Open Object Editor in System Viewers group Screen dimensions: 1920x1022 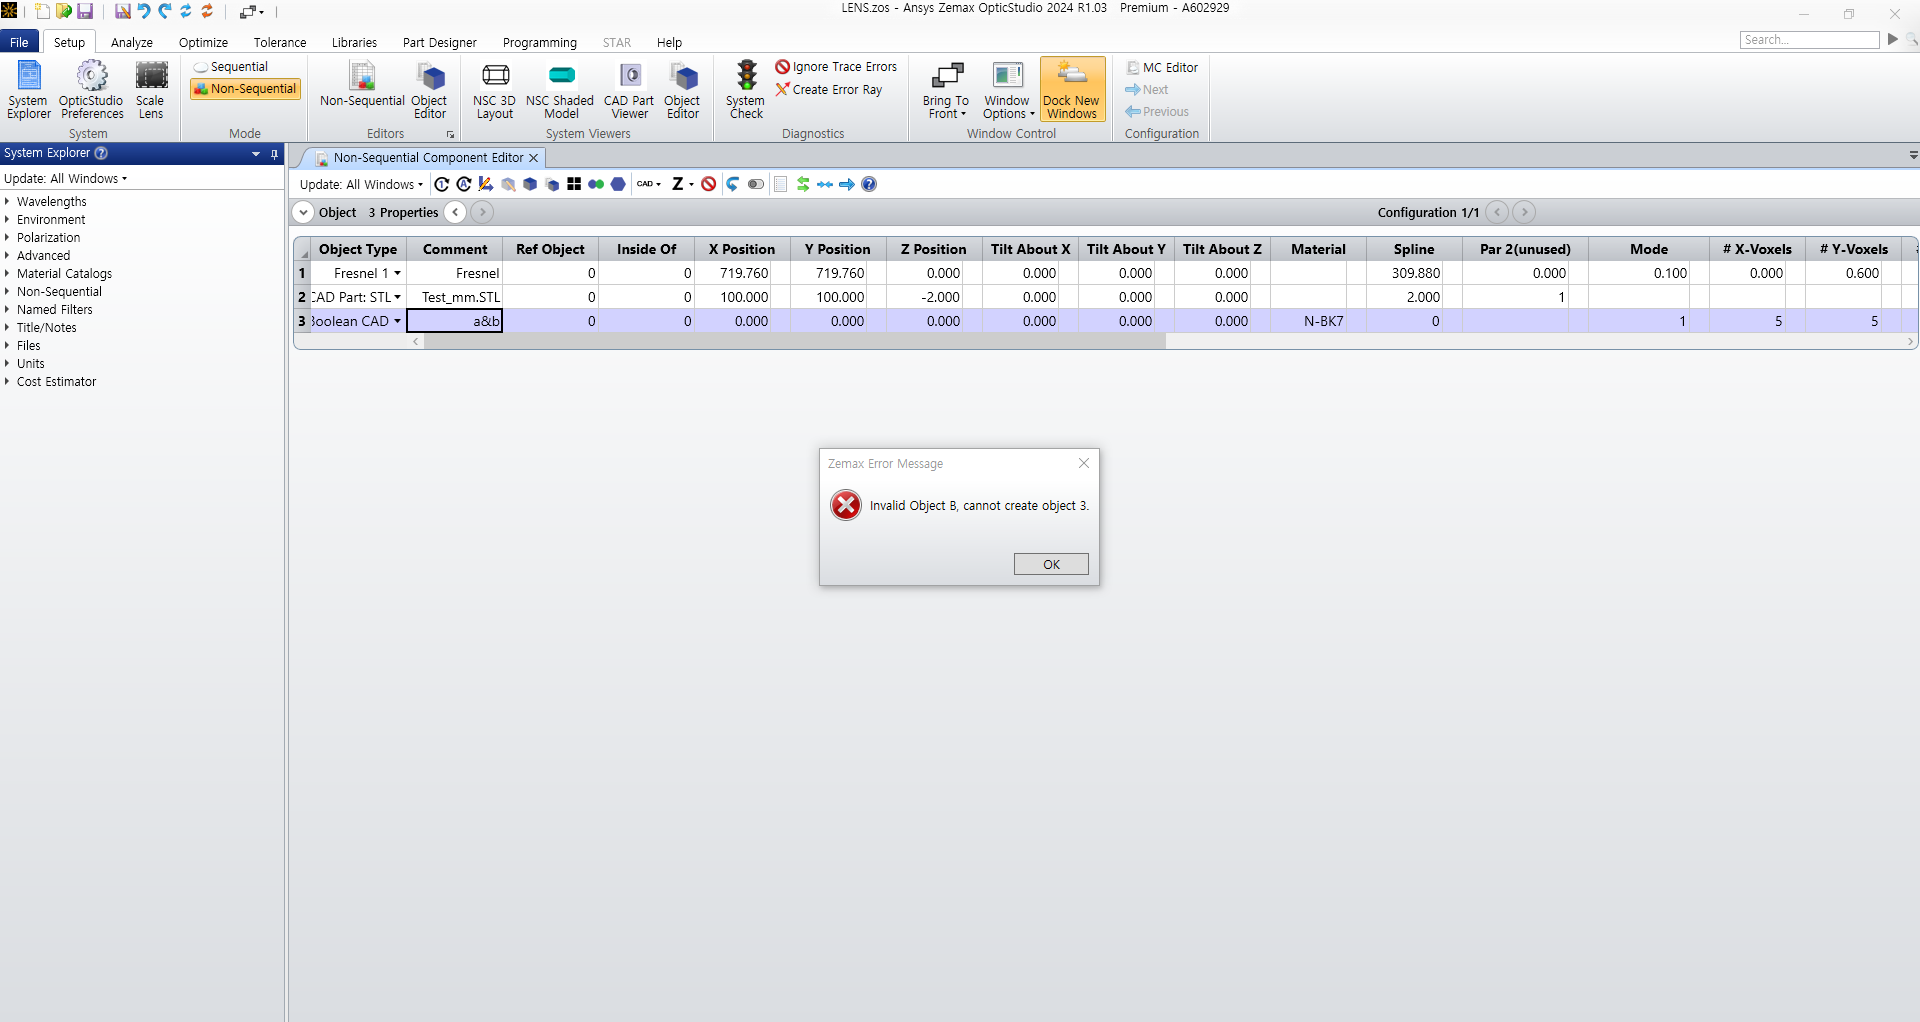click(x=683, y=90)
